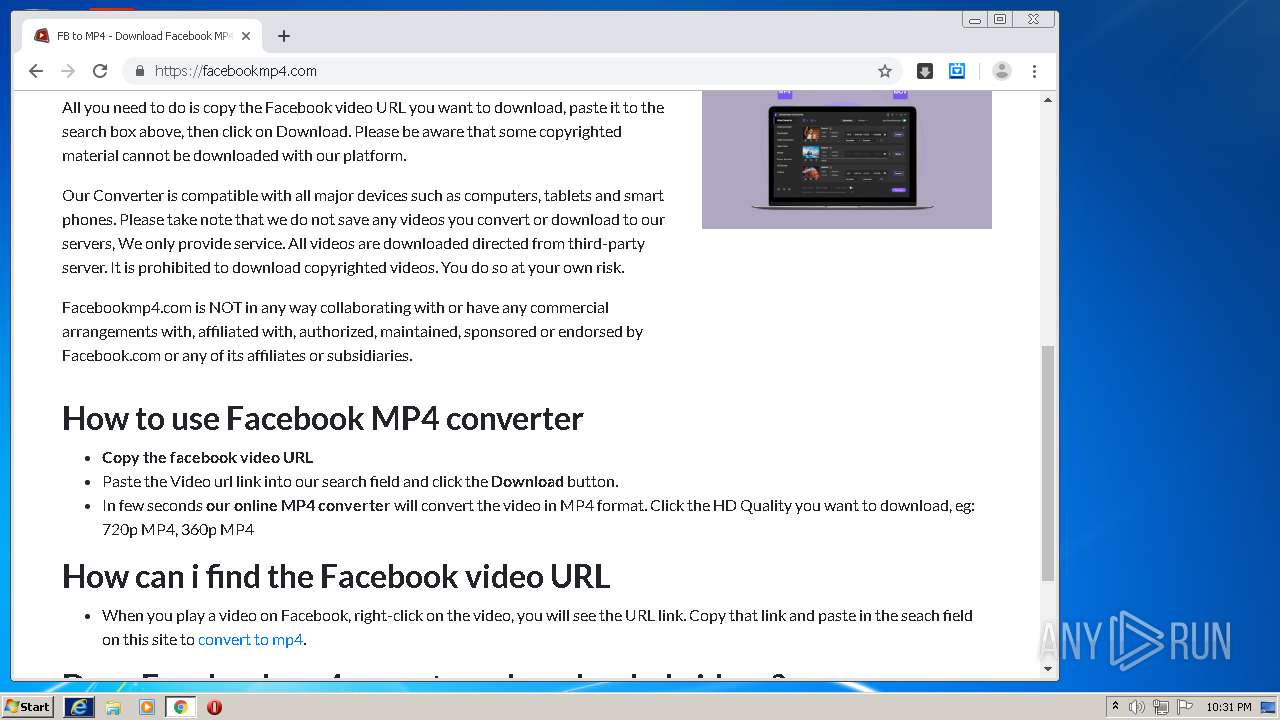Switch to Chrome in the taskbar
The width and height of the screenshot is (1280, 720).
coord(181,707)
